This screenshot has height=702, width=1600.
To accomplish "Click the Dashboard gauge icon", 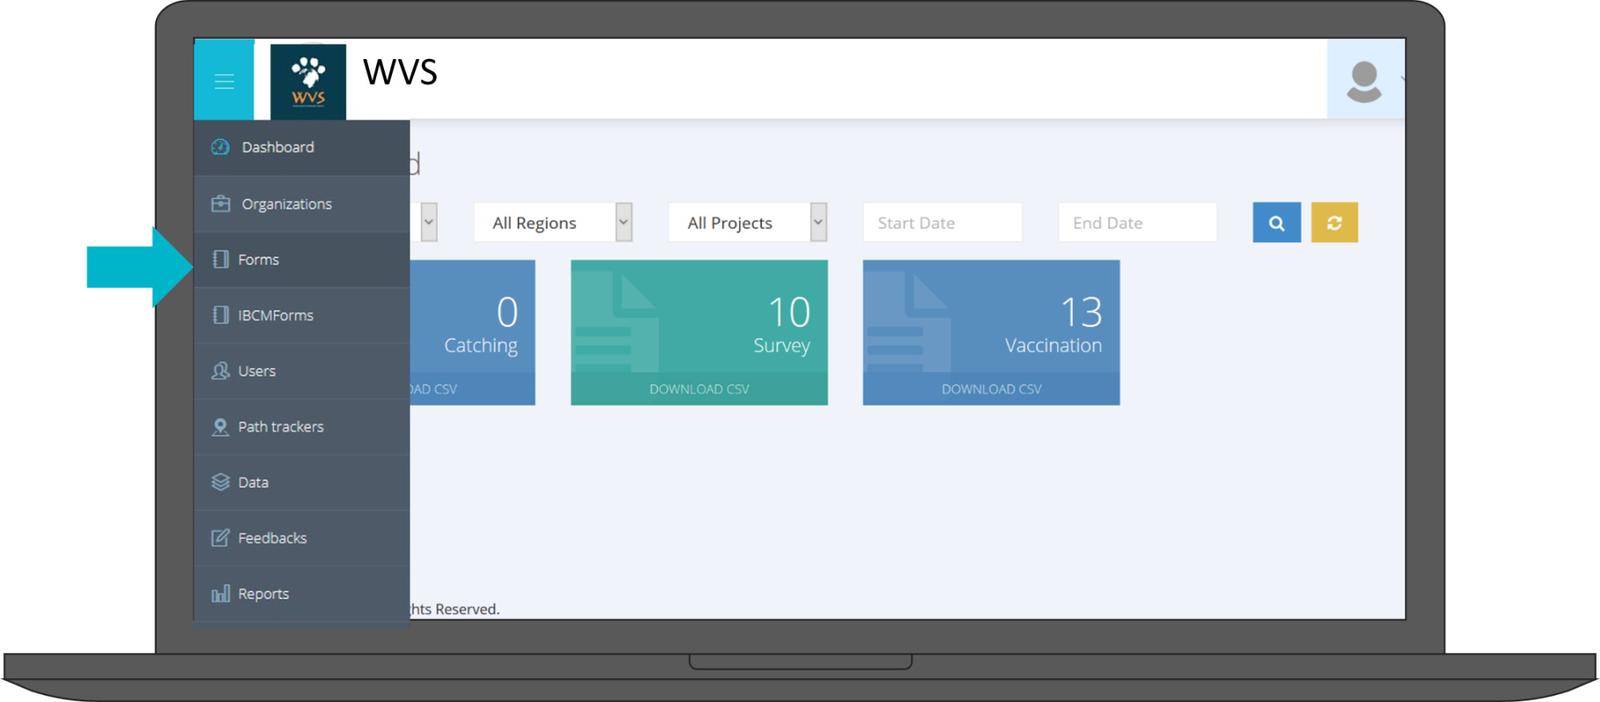I will point(221,147).
